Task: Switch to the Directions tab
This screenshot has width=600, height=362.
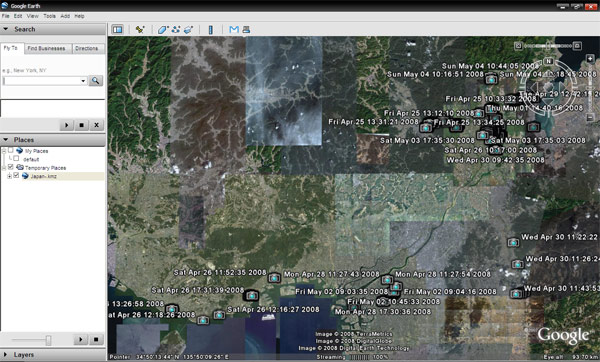Action: coord(86,49)
